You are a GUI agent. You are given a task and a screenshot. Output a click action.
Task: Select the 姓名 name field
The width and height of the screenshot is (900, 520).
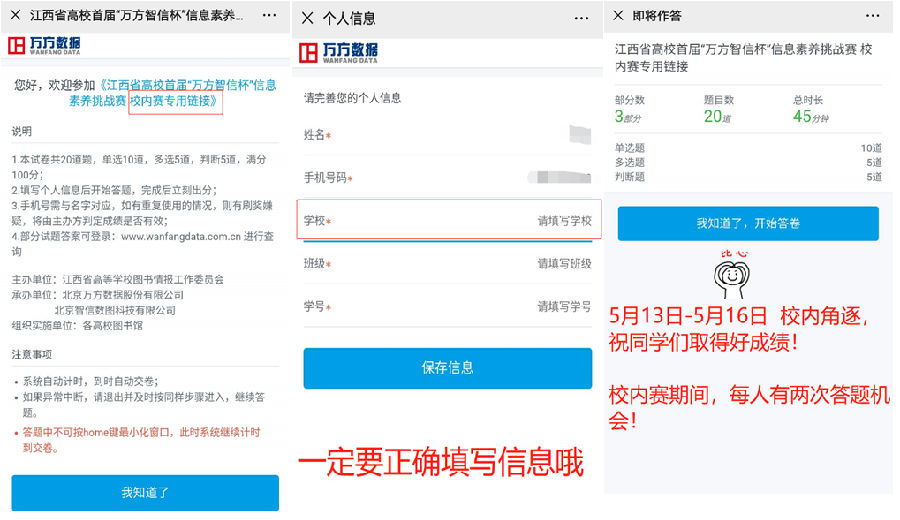point(448,135)
